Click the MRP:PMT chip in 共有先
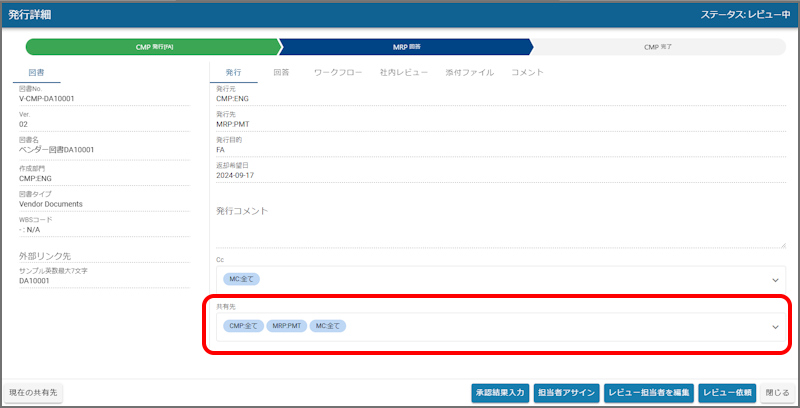This screenshot has width=800, height=408. coord(287,326)
